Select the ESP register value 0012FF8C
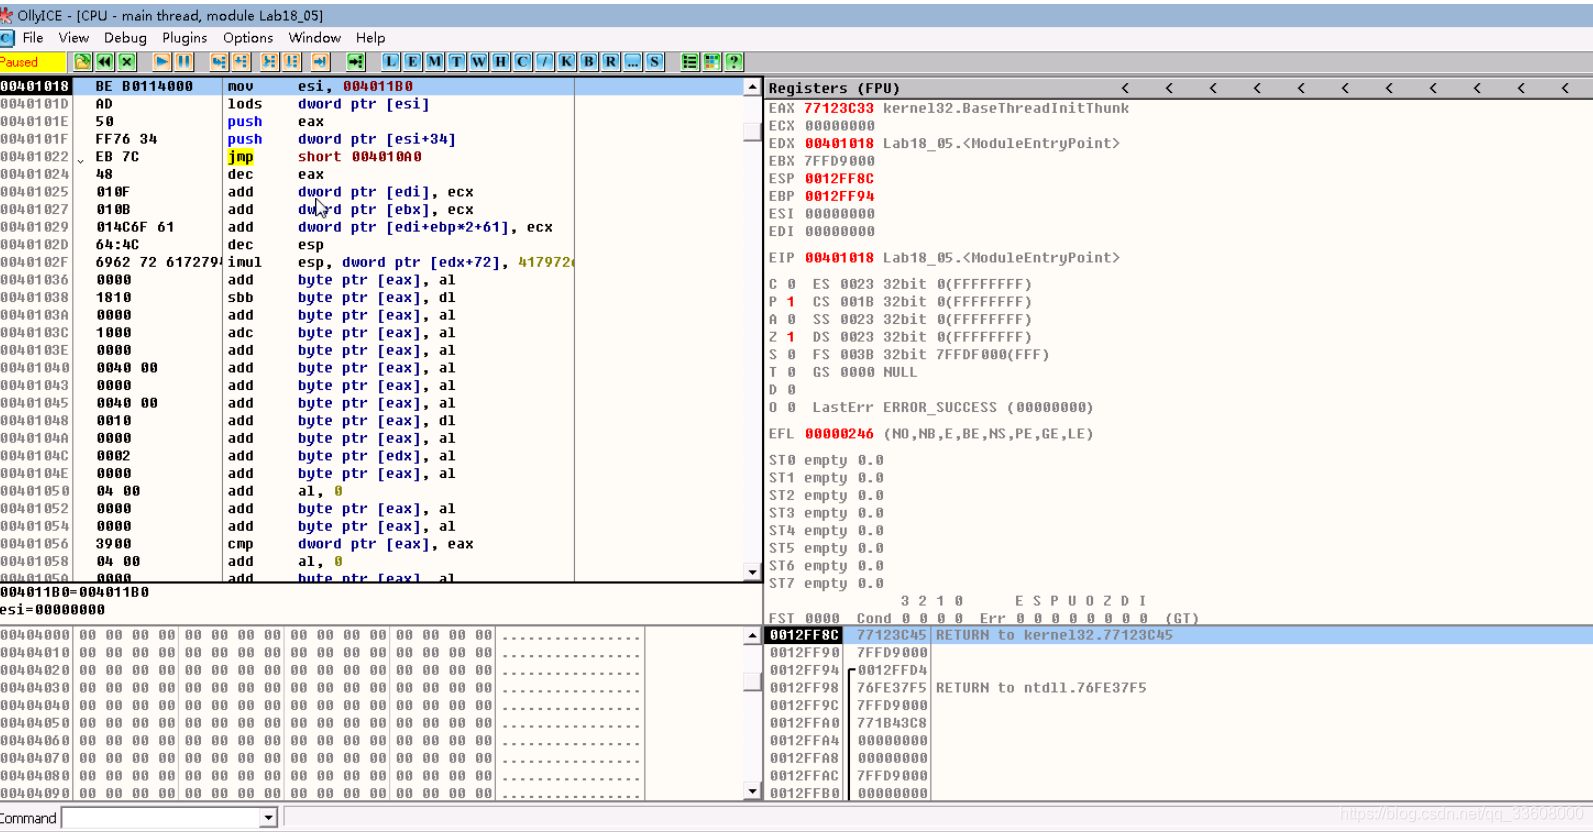The height and width of the screenshot is (832, 1593). (839, 179)
